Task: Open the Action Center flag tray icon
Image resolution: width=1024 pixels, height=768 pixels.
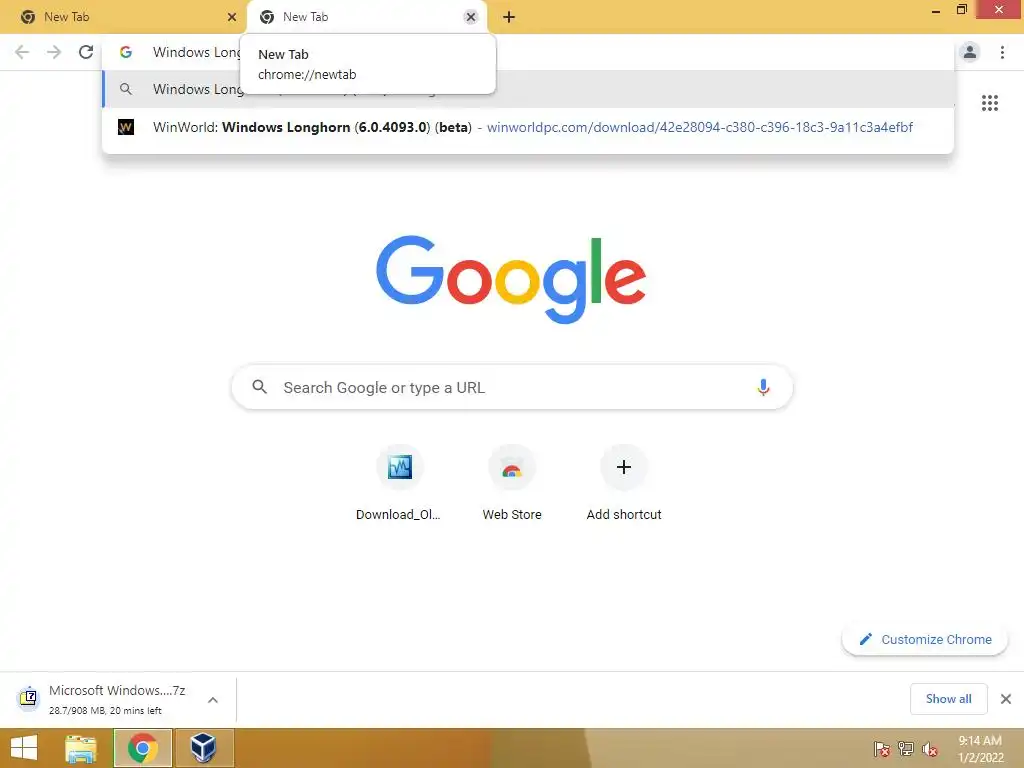Action: (x=882, y=749)
